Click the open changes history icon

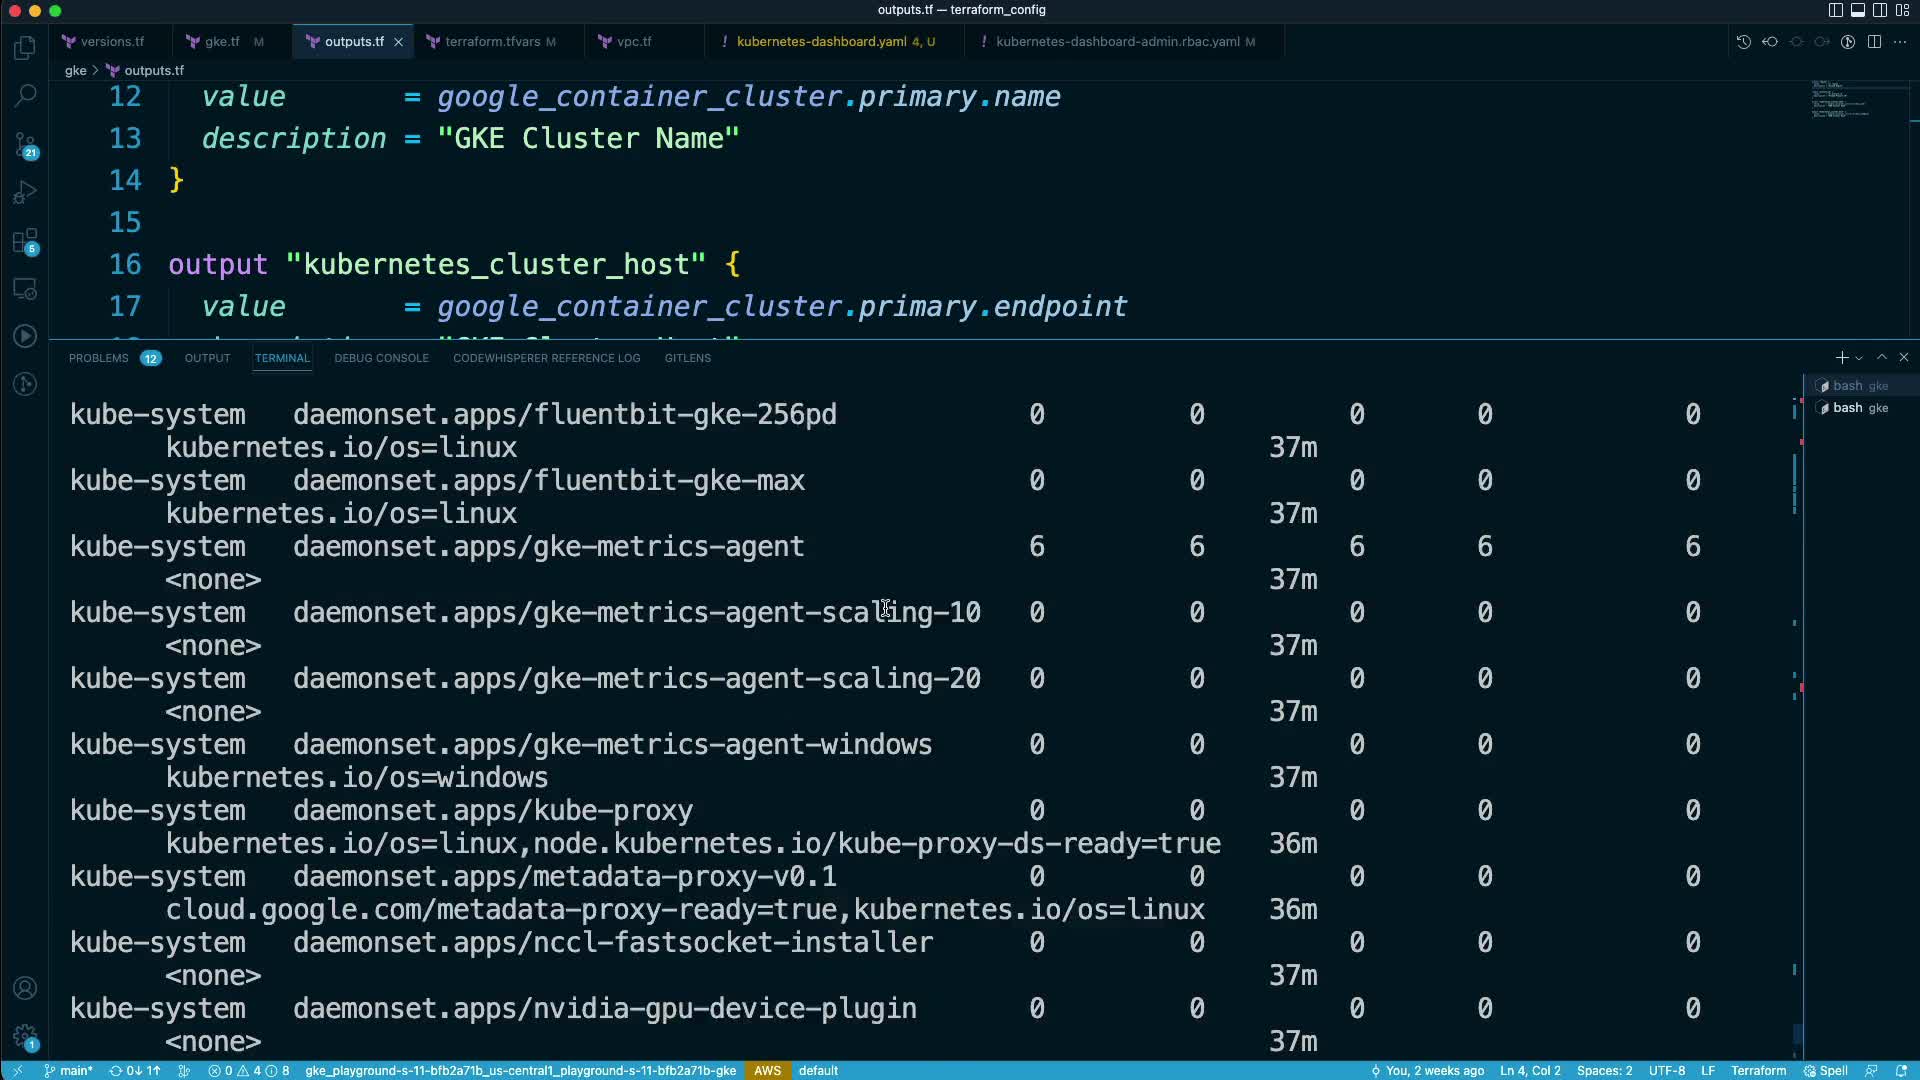[1743, 42]
